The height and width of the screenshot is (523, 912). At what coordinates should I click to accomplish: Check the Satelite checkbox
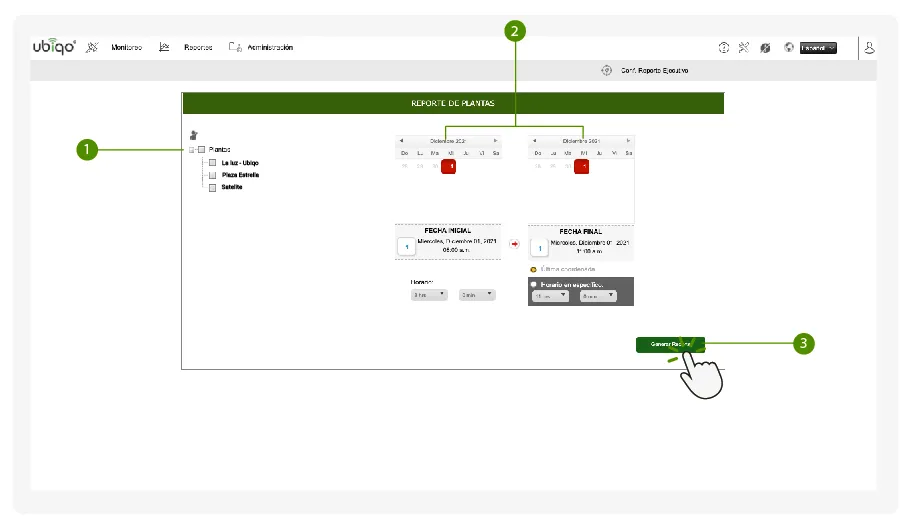click(212, 187)
